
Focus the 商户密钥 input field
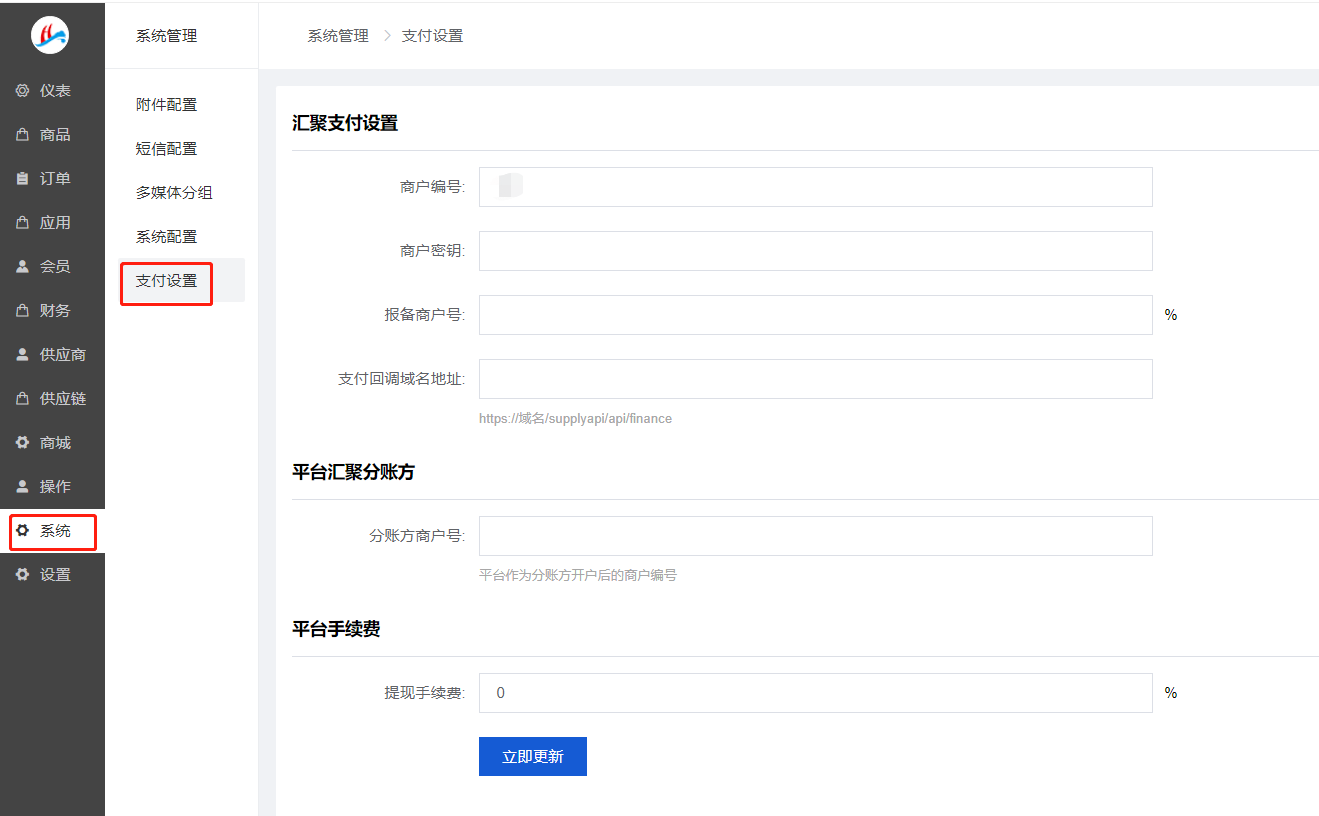[x=815, y=251]
